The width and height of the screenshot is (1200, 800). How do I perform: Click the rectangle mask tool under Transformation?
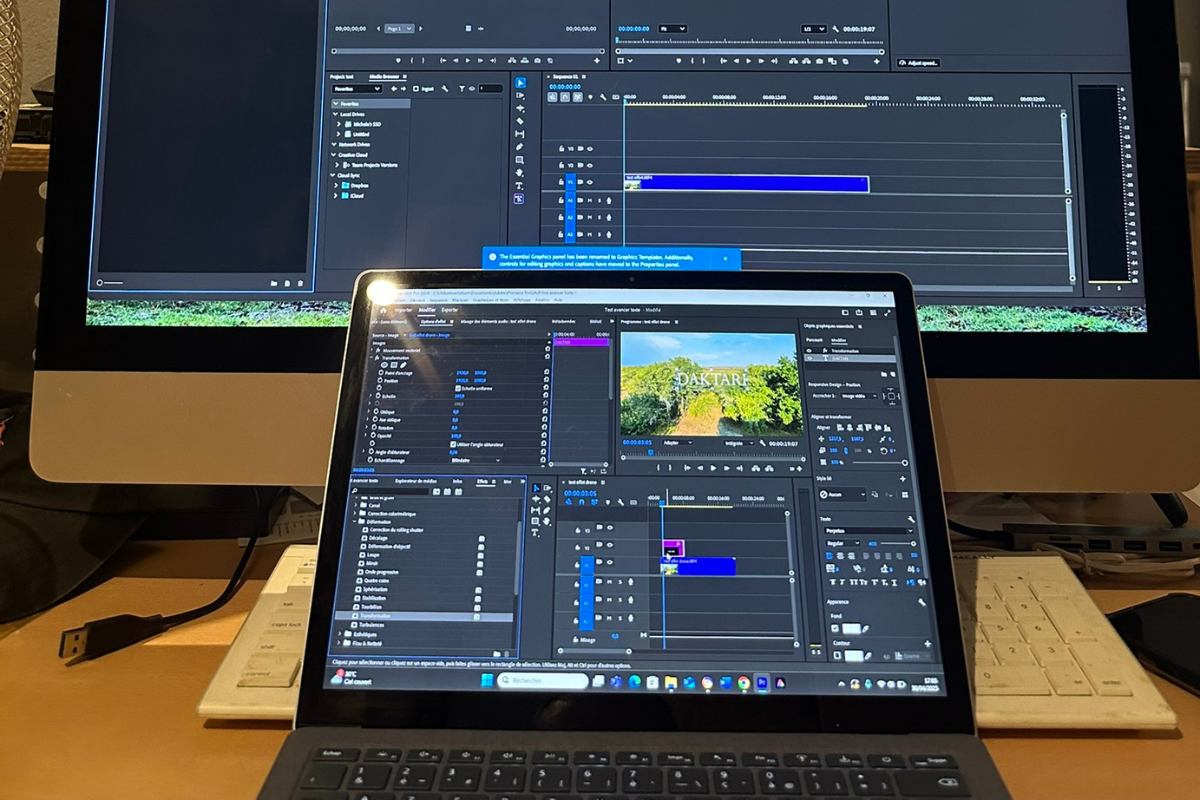395,366
